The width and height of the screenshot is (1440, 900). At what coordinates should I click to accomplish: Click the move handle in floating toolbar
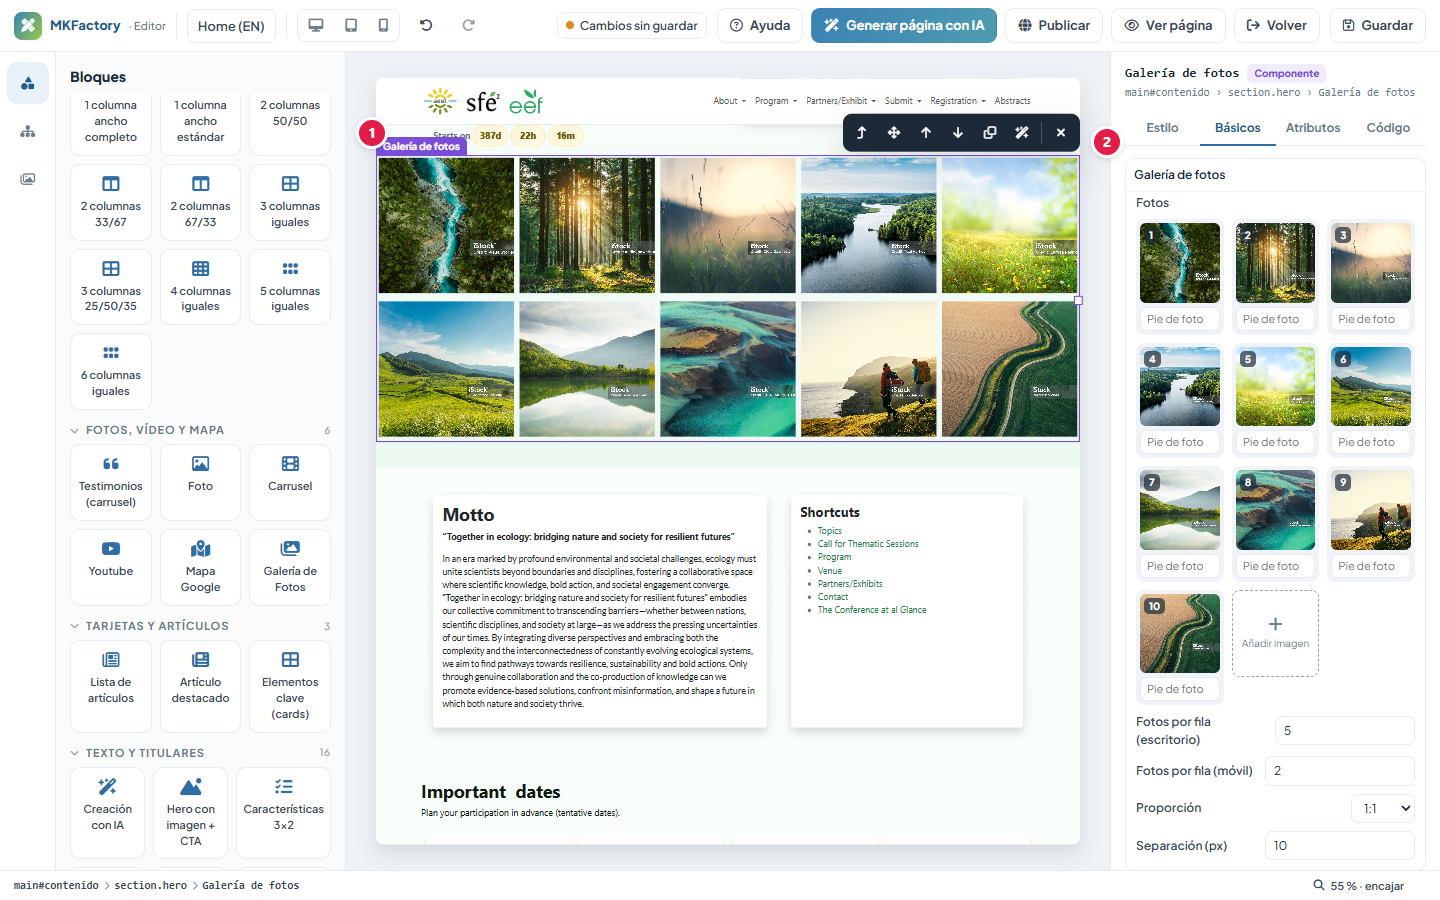click(894, 132)
